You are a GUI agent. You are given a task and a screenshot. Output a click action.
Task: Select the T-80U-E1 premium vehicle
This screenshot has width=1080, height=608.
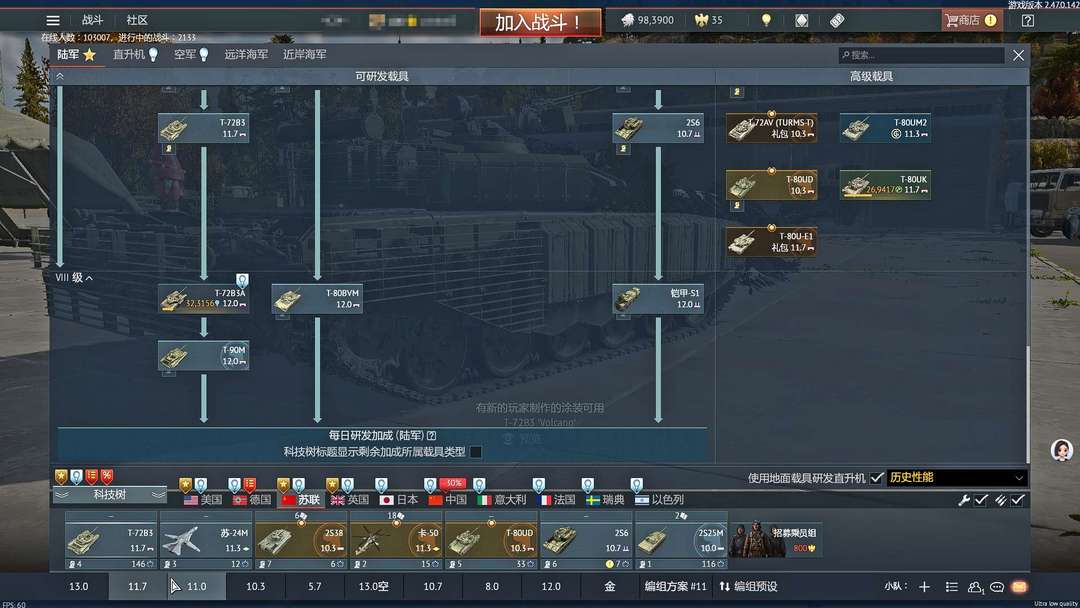point(771,242)
